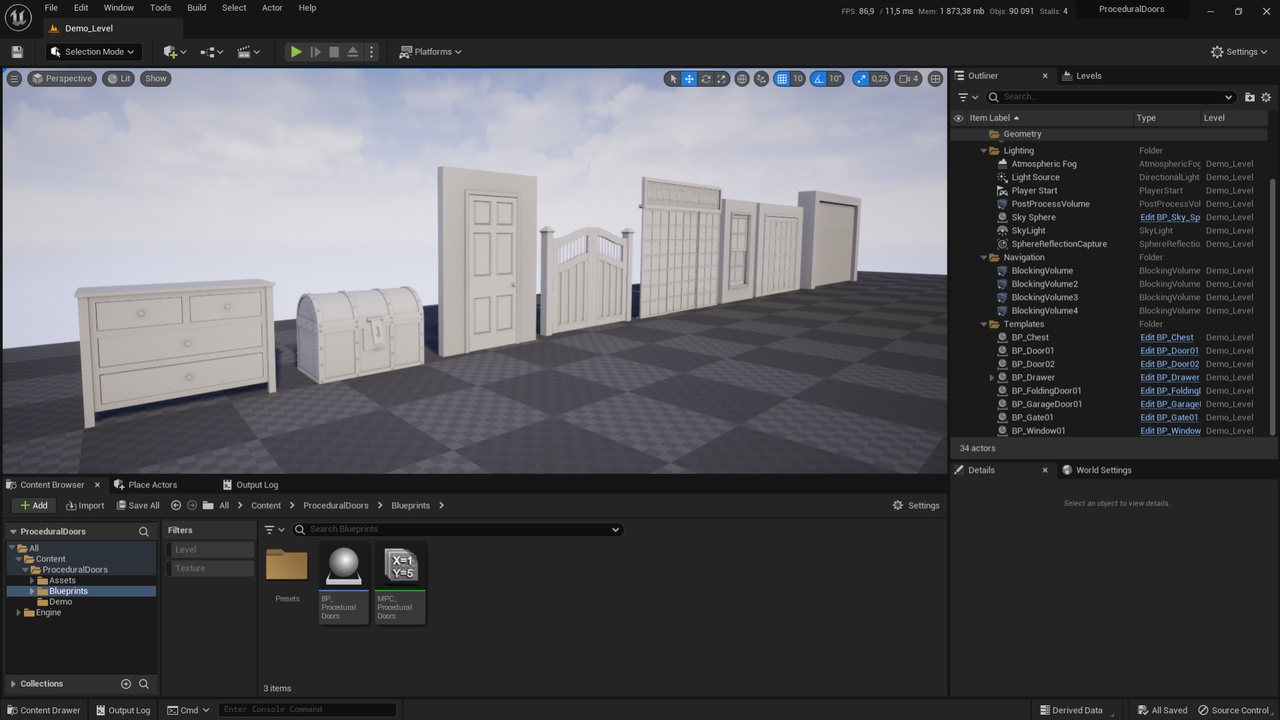Open the Outliner filter options dropdown
The width and height of the screenshot is (1280, 720).
(x=968, y=97)
